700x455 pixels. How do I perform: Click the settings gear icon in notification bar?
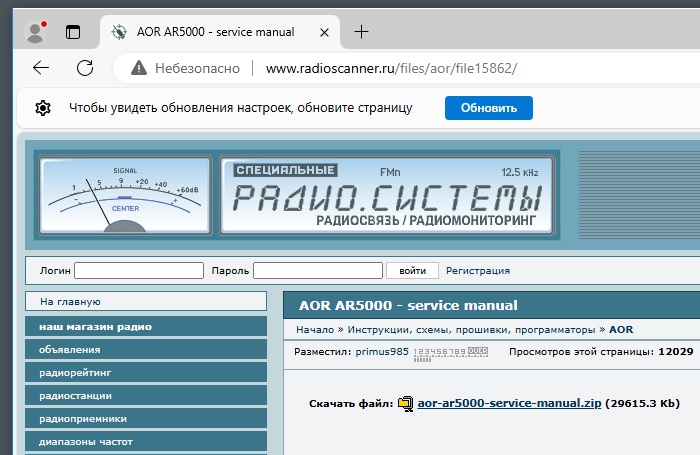(43, 108)
